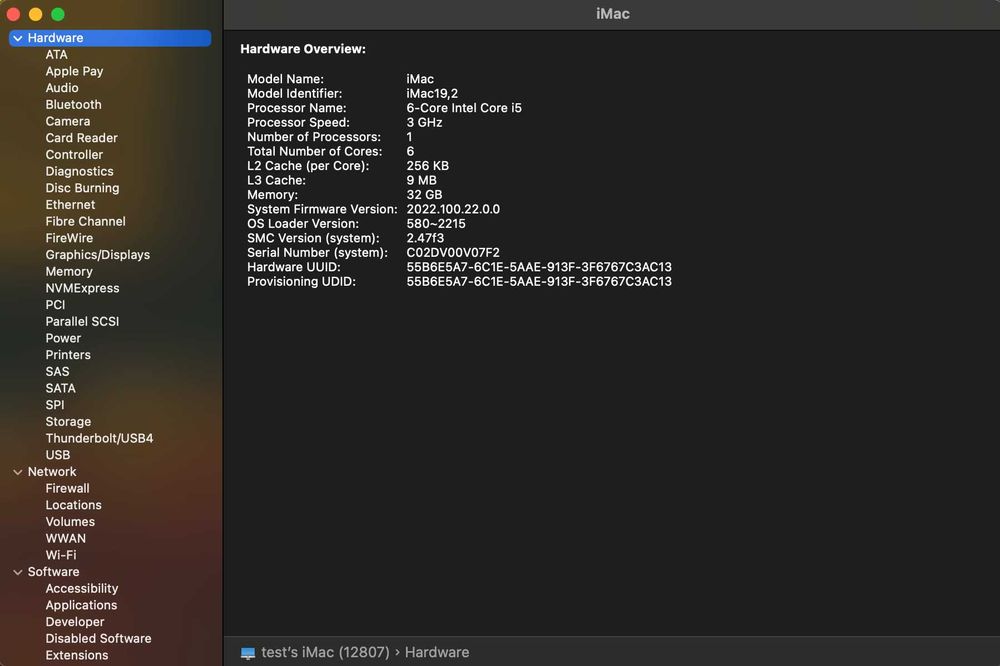Select the Software category label
Image resolution: width=1000 pixels, height=666 pixels.
54,572
